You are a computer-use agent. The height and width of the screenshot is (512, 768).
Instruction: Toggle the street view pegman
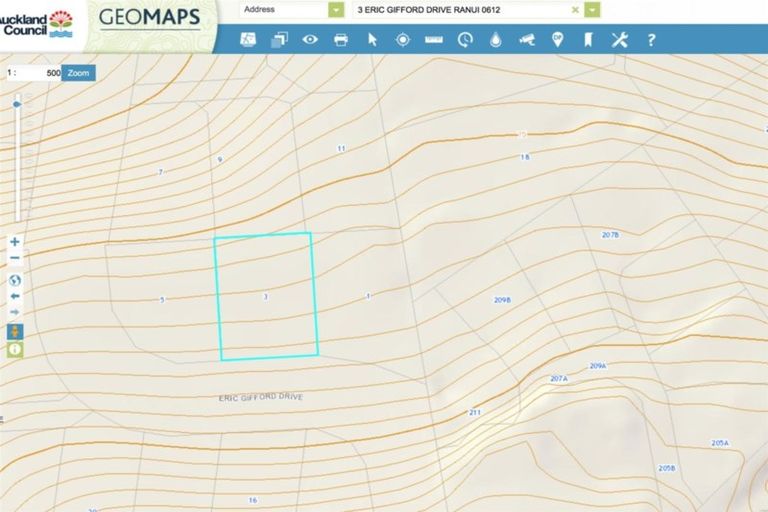coord(15,330)
